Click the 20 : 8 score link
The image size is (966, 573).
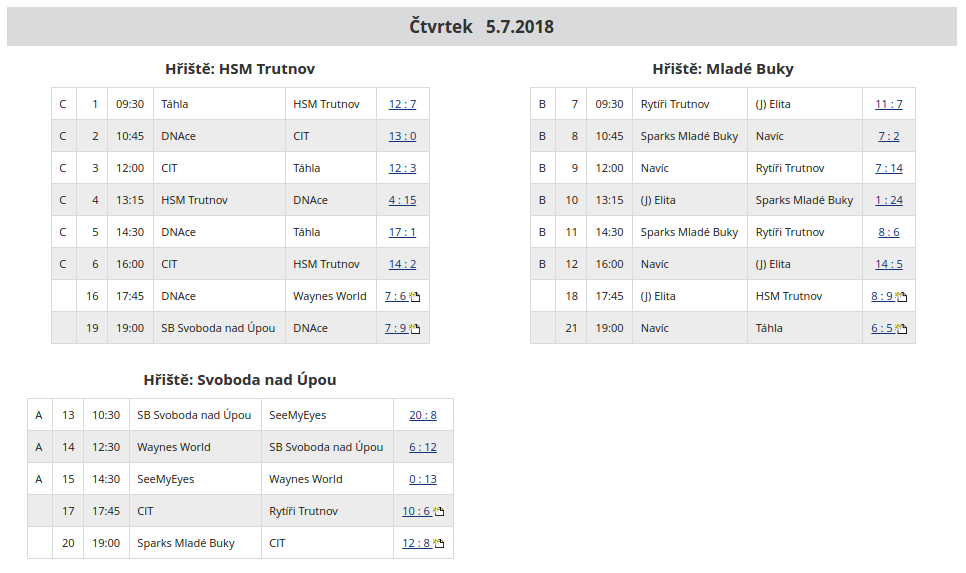click(422, 415)
